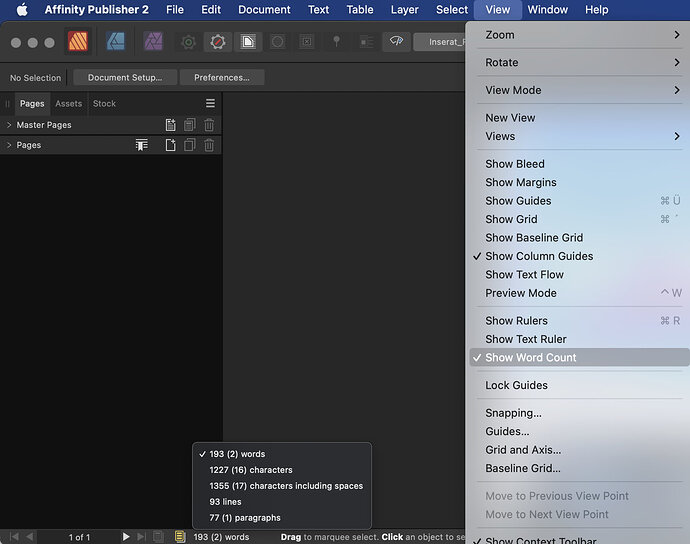Delete master page using trash icon

209,125
